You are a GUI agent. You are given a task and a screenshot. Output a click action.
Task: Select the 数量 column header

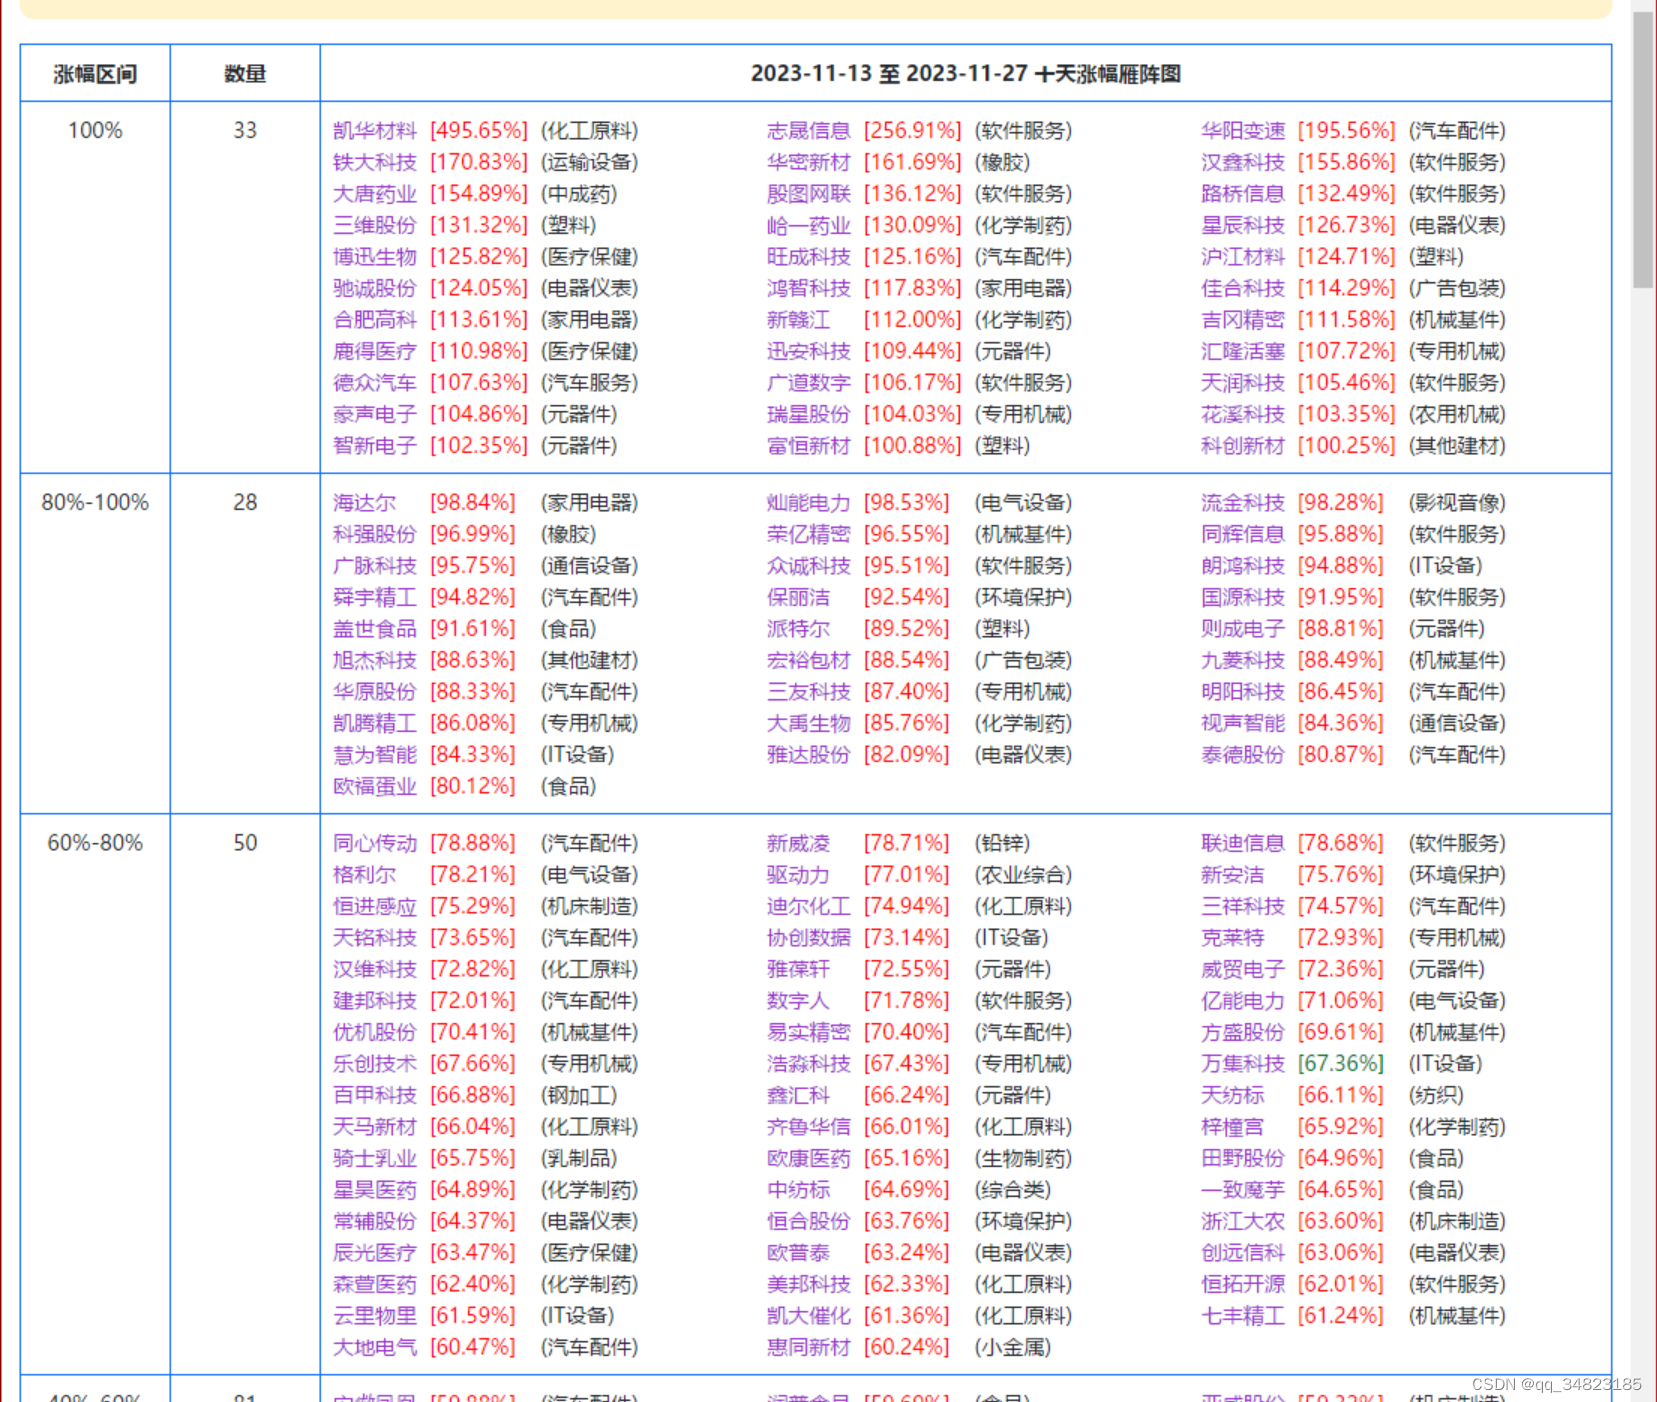point(245,74)
